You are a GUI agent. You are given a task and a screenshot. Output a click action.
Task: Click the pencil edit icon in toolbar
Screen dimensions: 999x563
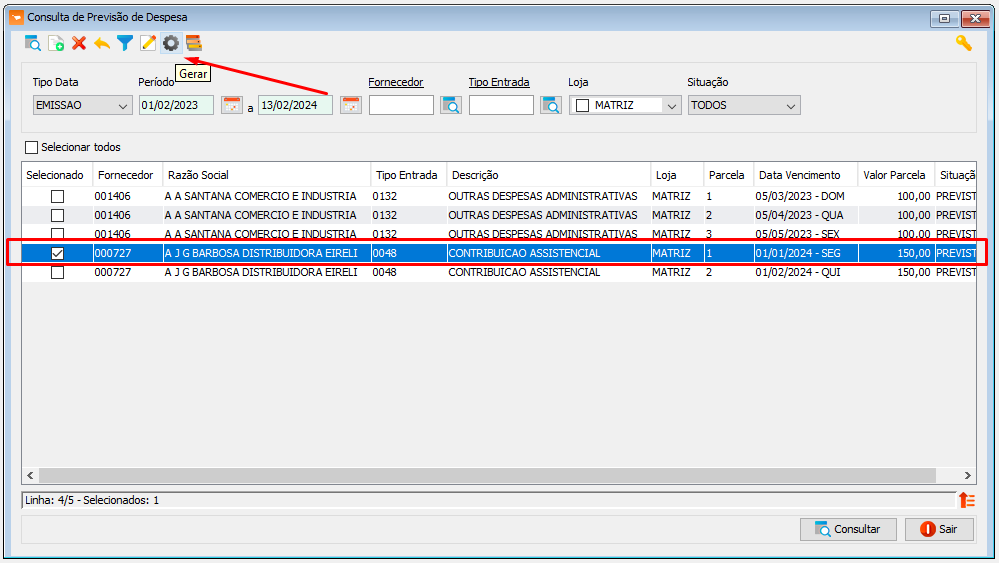148,43
